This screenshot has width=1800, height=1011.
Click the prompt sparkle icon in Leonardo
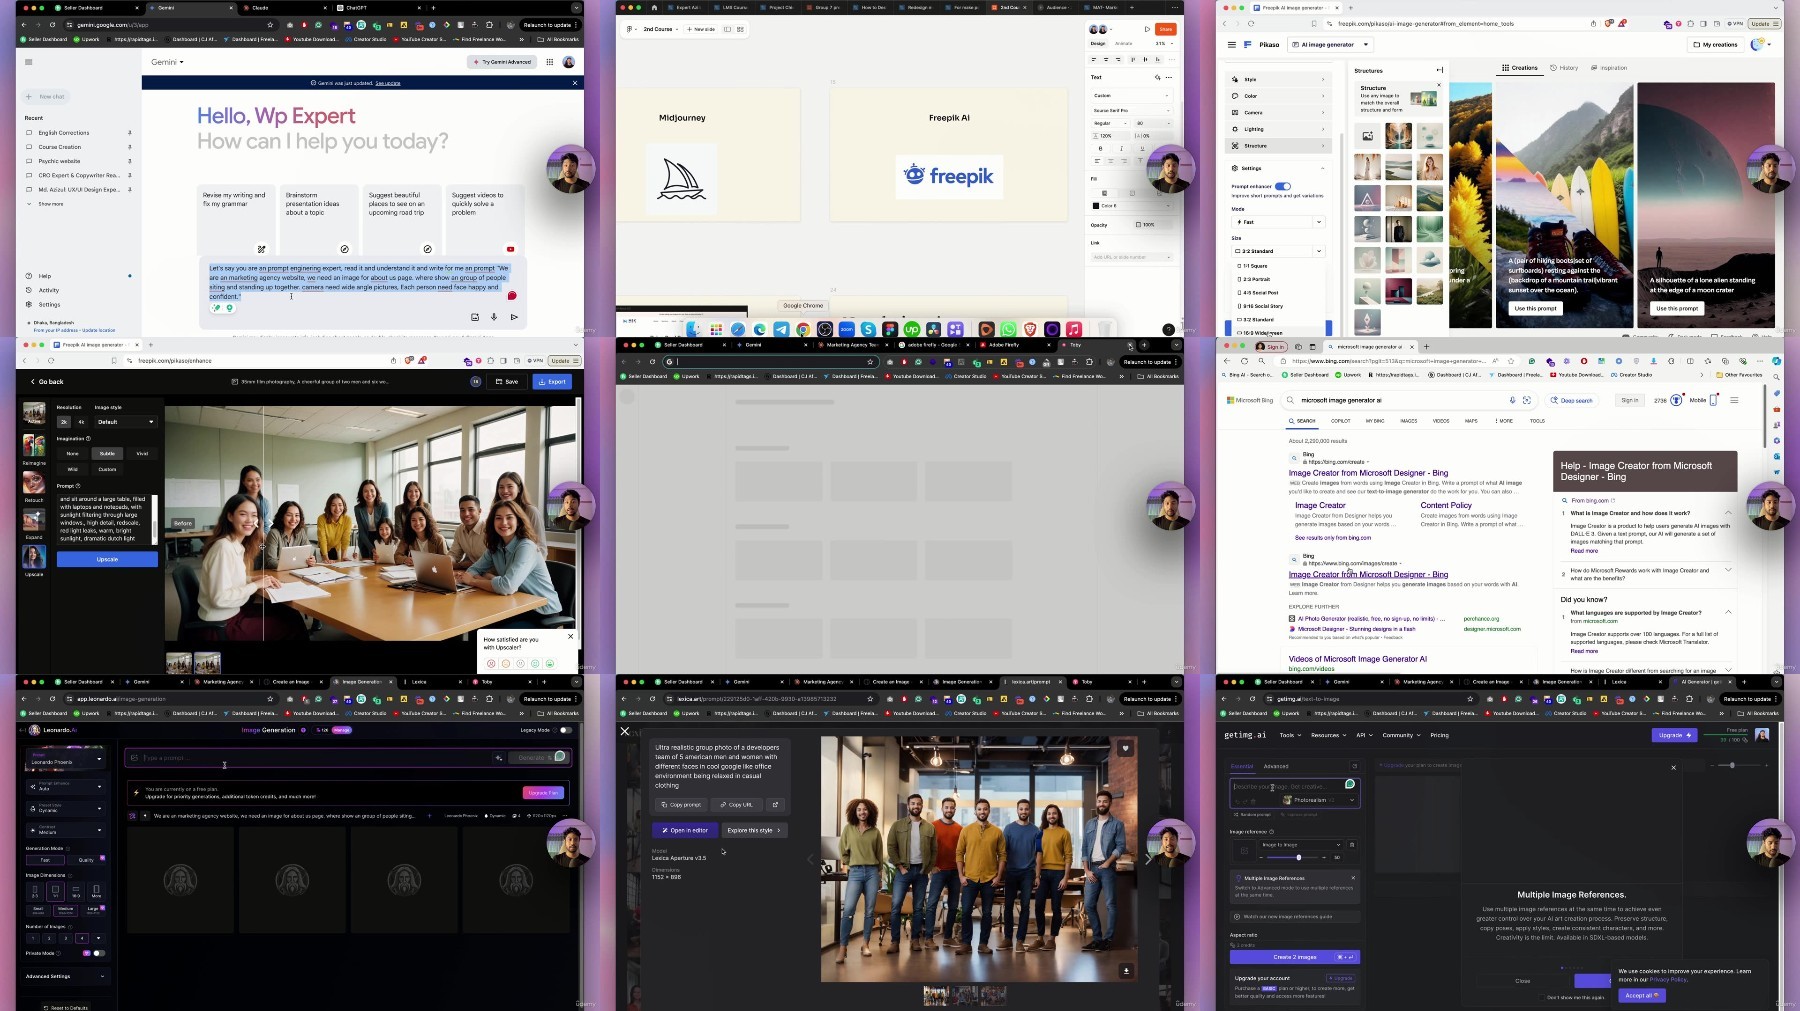tap(498, 758)
